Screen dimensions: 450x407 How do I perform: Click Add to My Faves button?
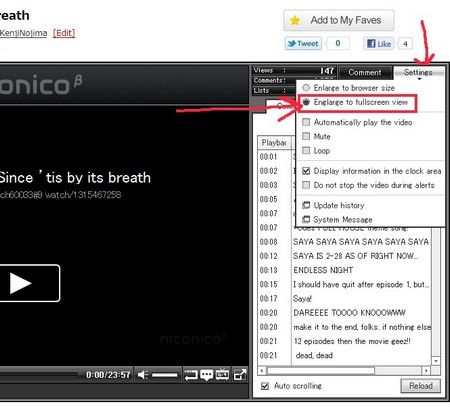coord(339,20)
